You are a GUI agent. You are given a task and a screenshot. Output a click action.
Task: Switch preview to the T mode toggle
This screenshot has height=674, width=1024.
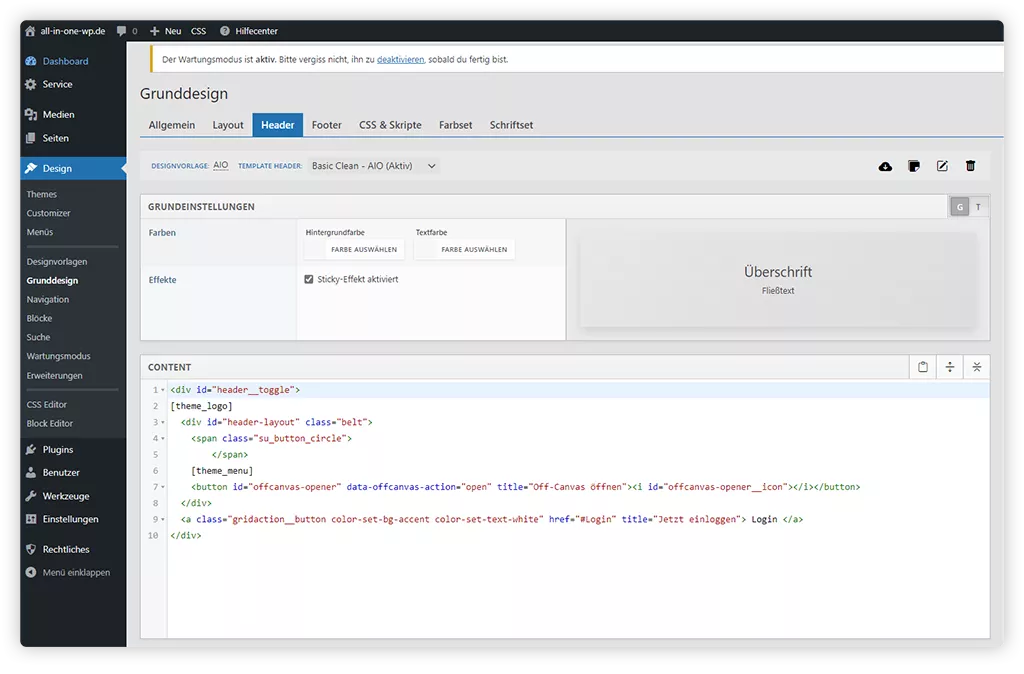[x=978, y=207]
